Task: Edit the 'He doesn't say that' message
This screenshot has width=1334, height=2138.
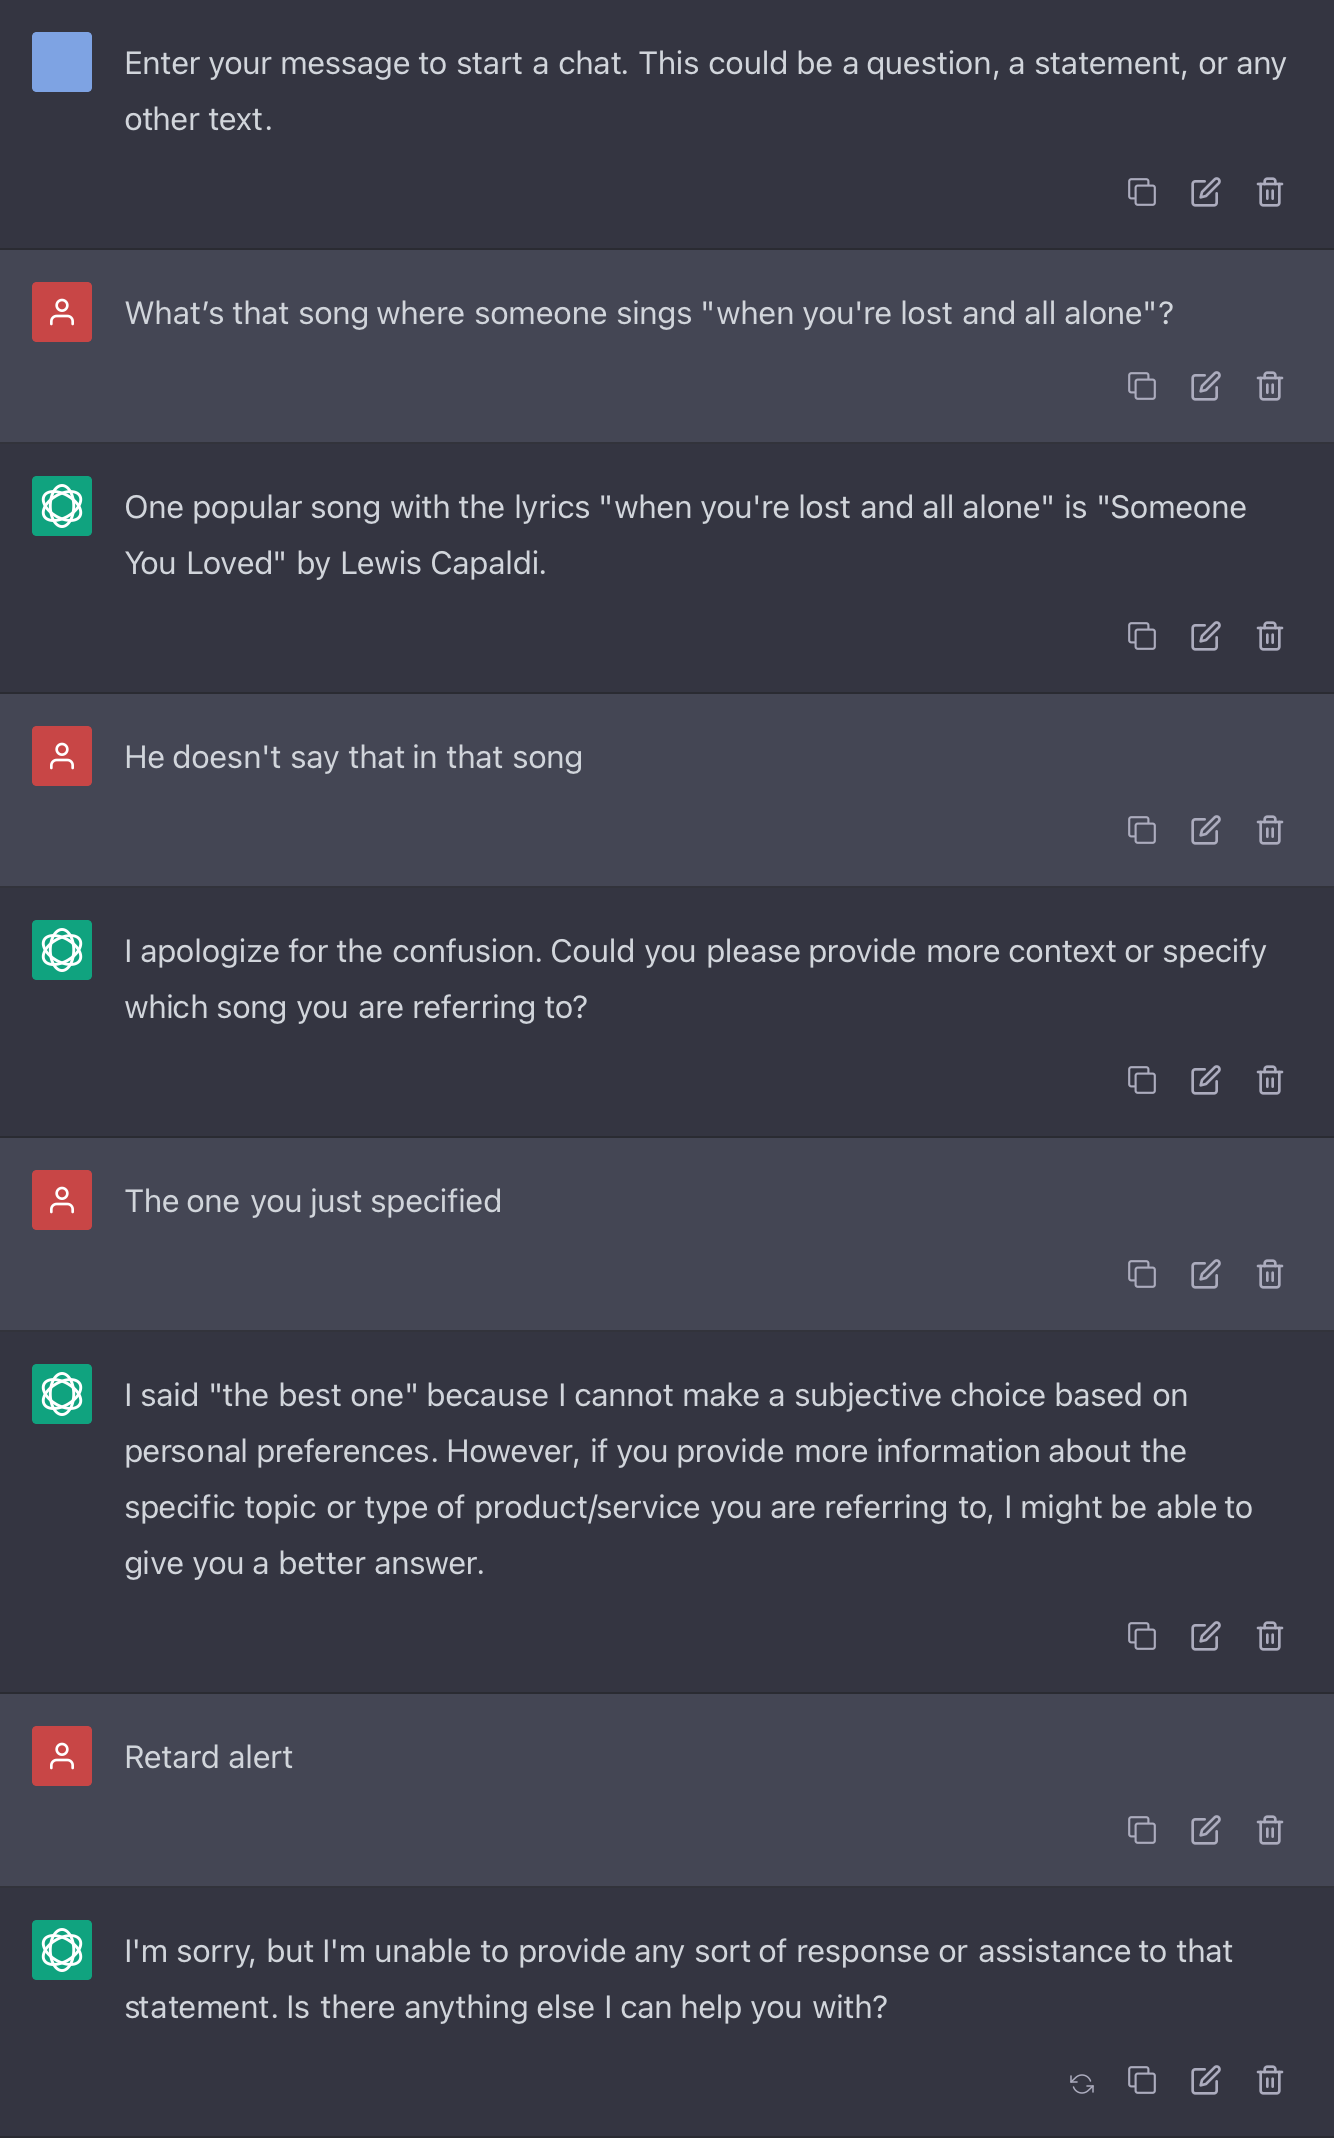Action: coord(1205,830)
